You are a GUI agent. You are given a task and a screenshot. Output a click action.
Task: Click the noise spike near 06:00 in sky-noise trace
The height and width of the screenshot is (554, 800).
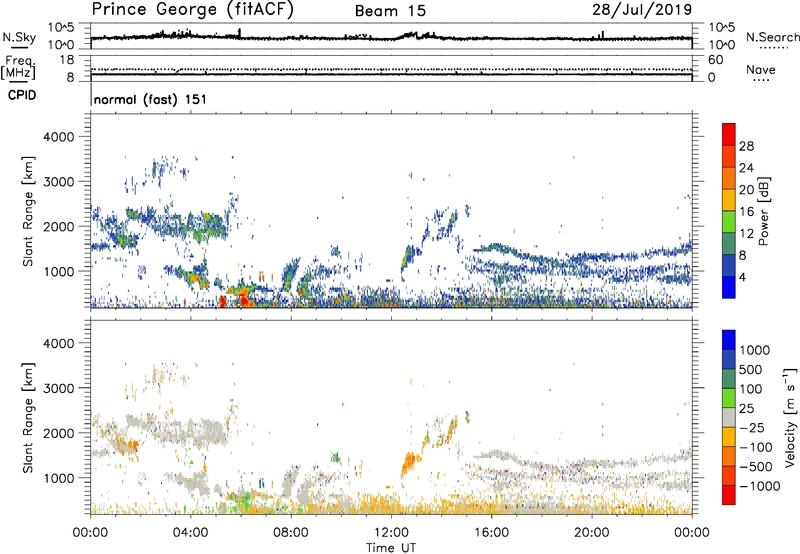point(240,33)
